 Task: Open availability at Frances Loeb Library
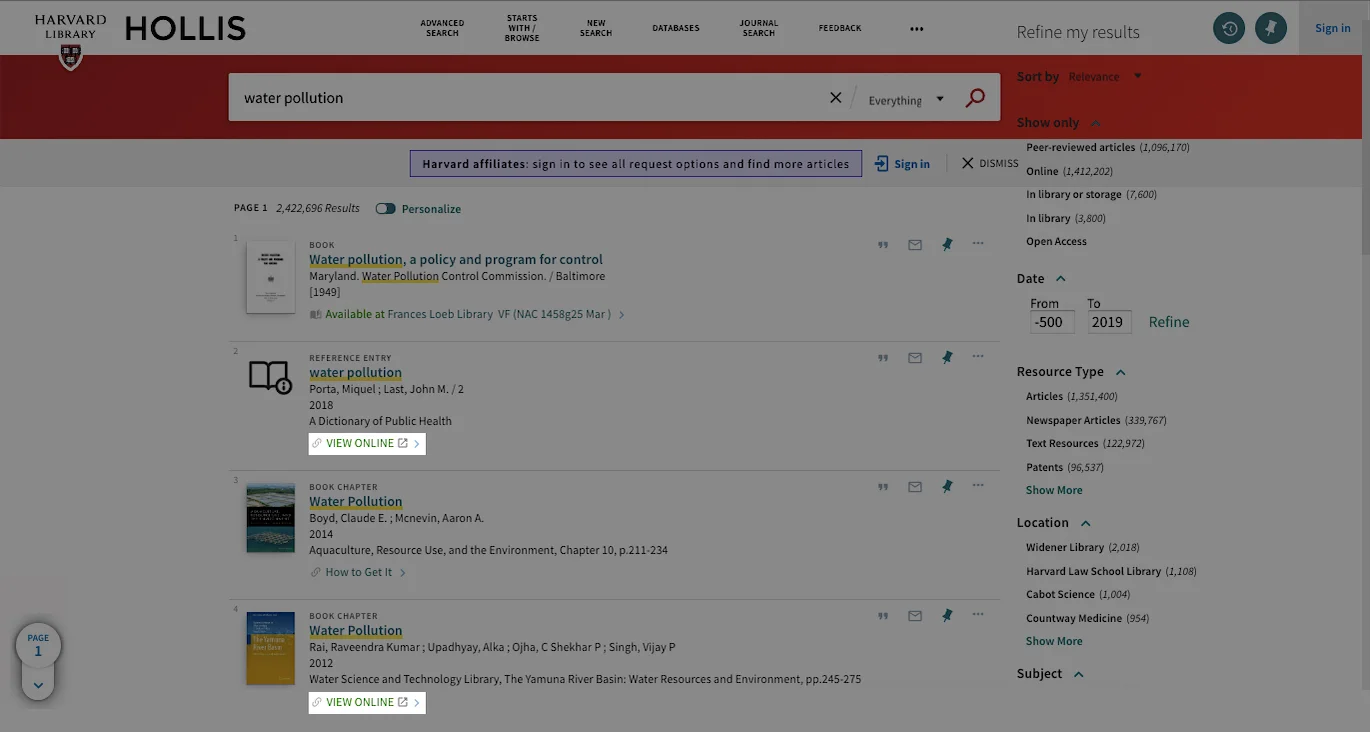tap(468, 314)
